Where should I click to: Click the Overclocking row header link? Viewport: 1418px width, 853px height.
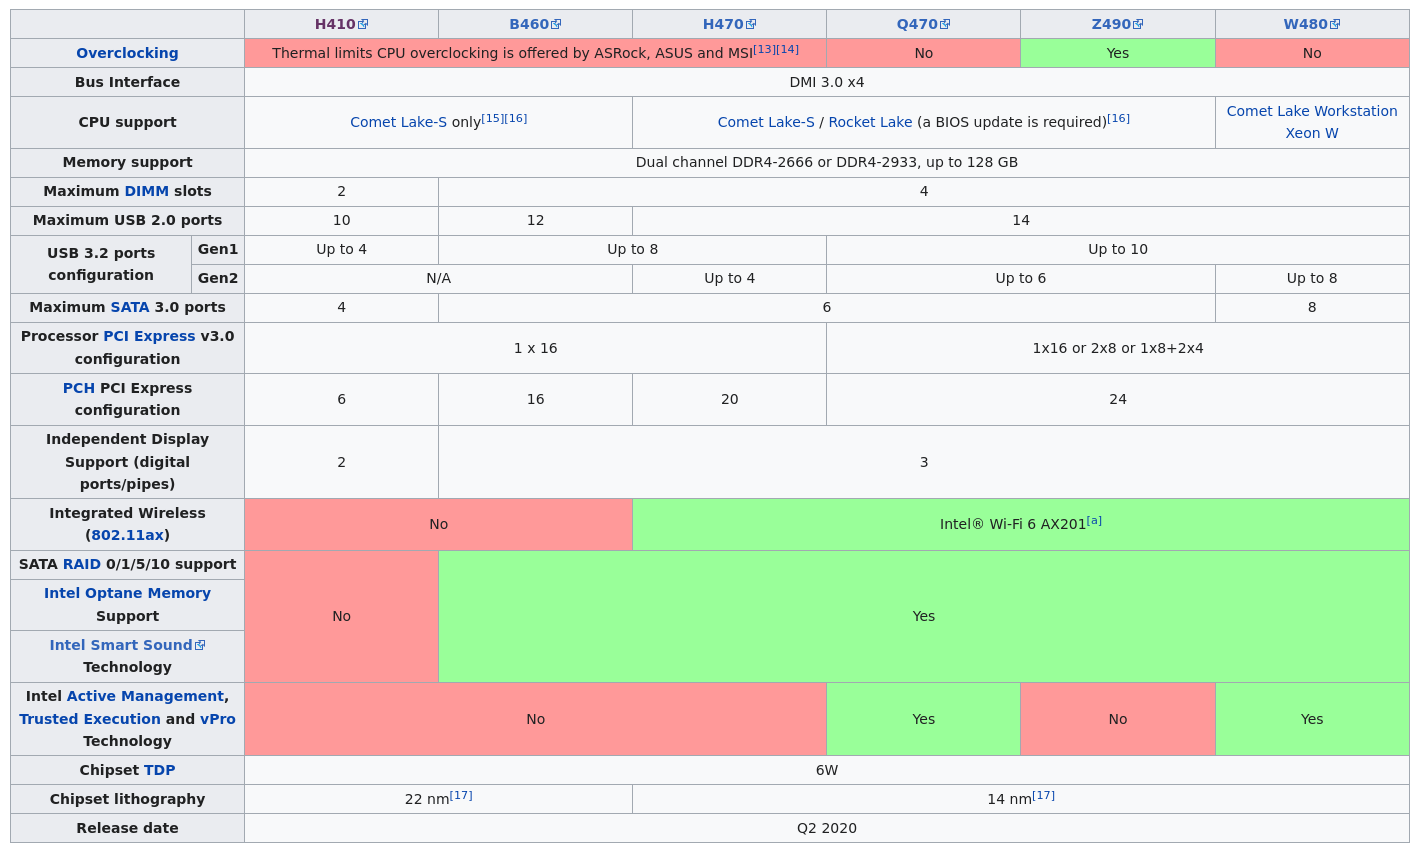[127, 53]
